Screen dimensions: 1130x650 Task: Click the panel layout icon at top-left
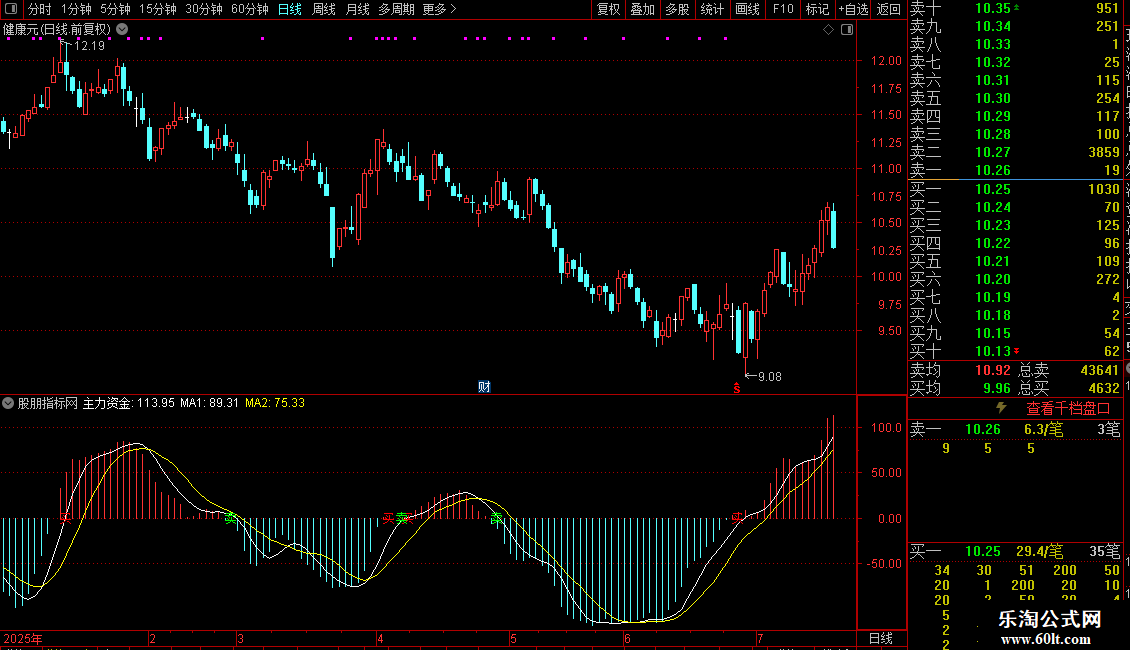tap(11, 9)
